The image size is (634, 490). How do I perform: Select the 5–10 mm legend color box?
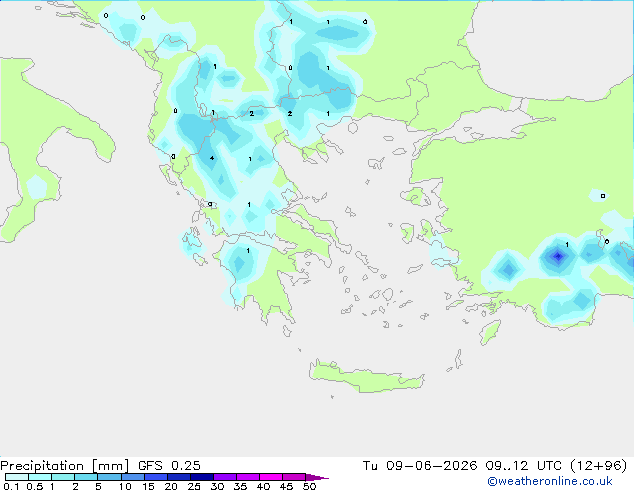[x=109, y=477]
